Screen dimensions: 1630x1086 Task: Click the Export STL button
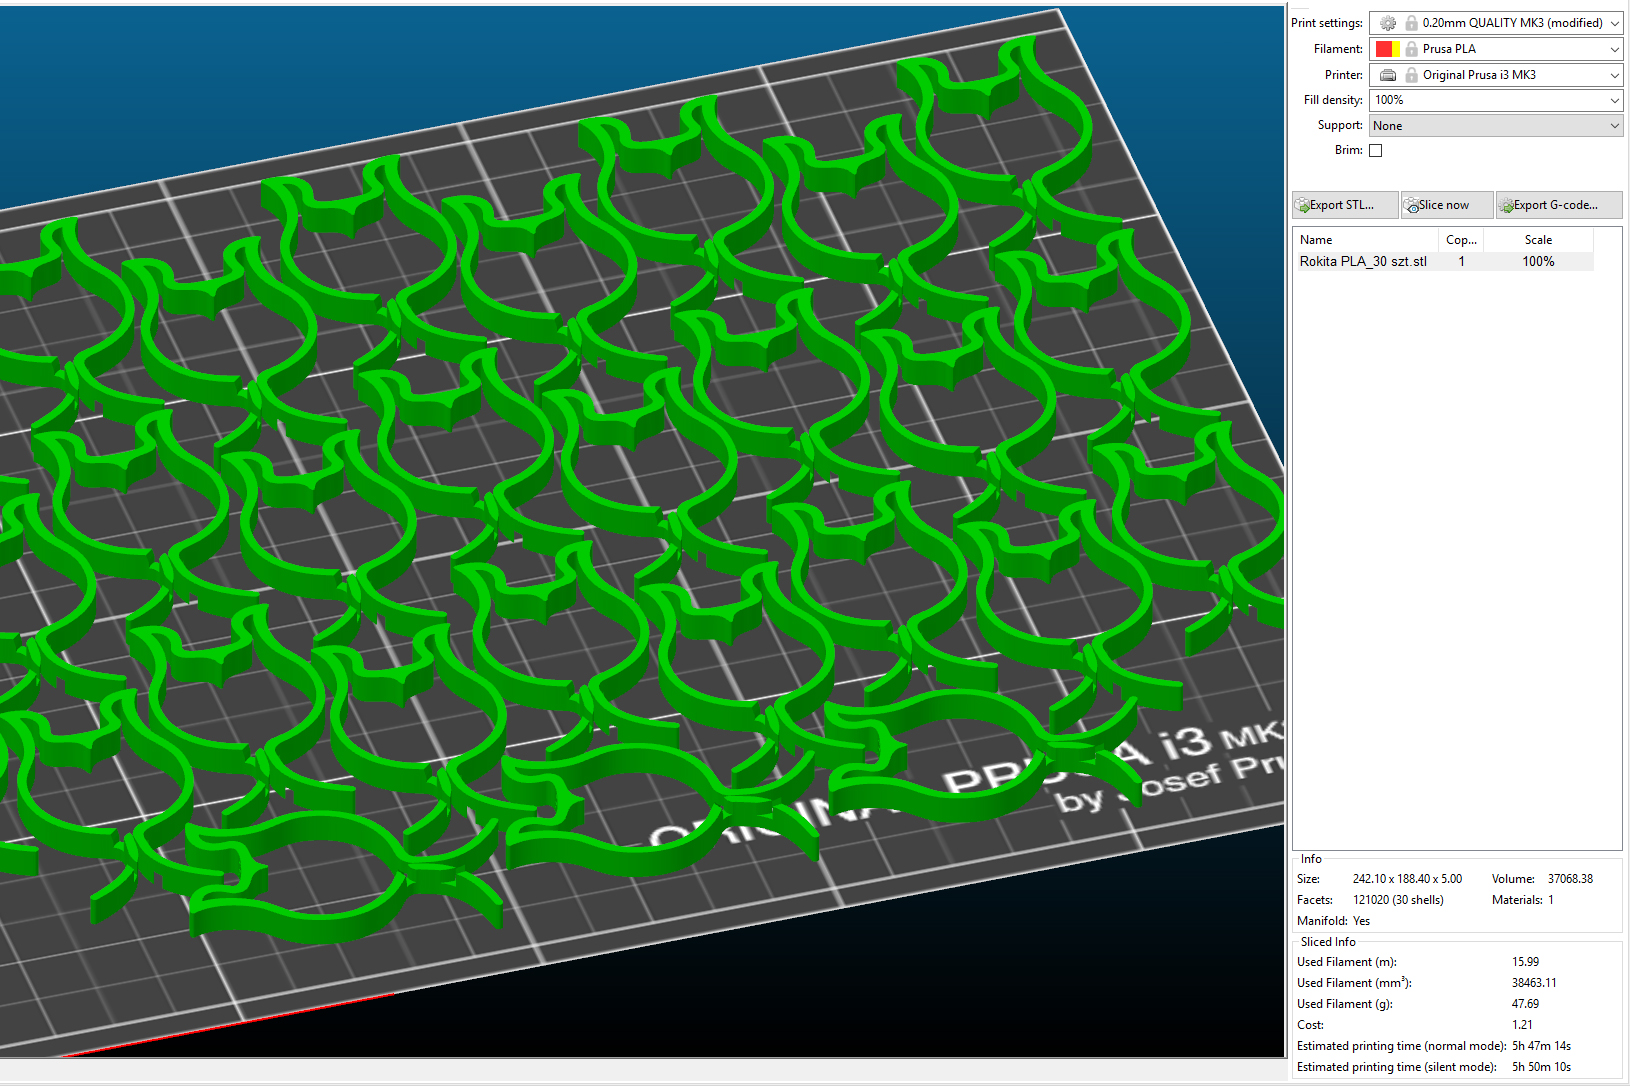(1344, 205)
